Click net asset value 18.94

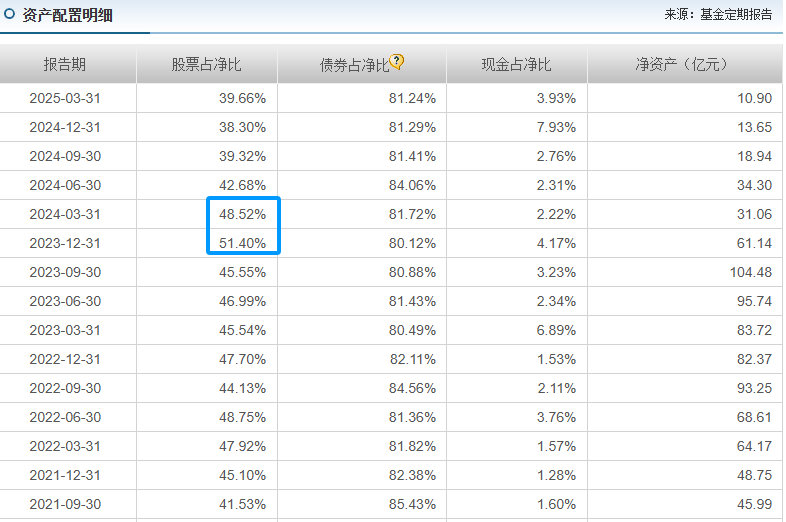(754, 156)
